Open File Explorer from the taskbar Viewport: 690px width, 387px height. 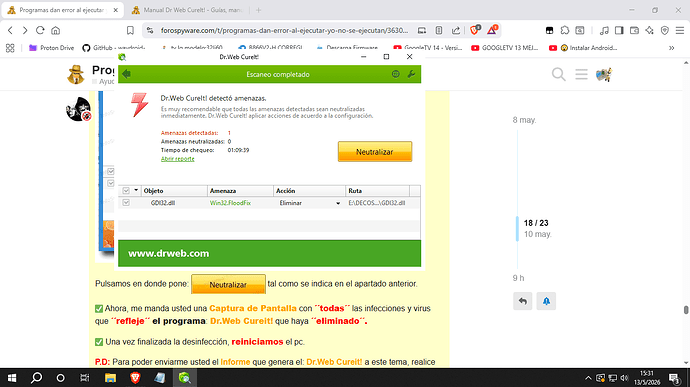(x=110, y=378)
